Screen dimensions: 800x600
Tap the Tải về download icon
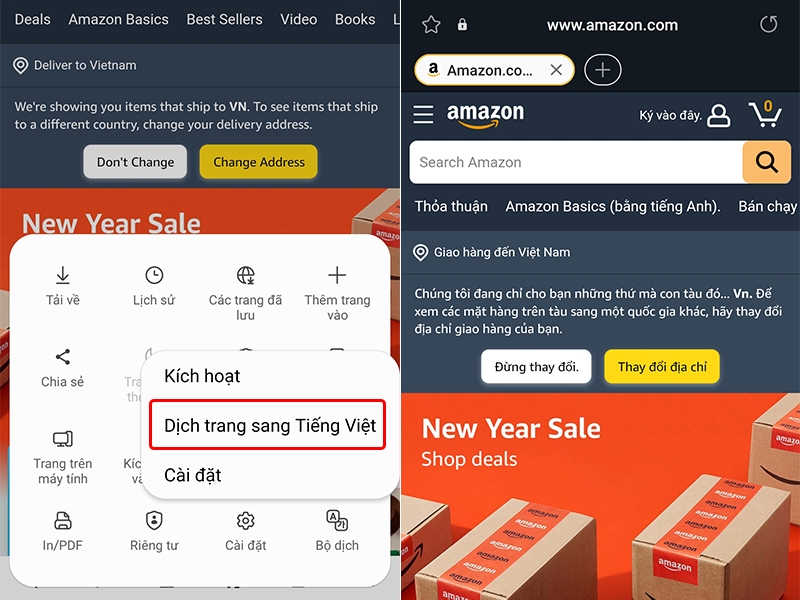[63, 276]
